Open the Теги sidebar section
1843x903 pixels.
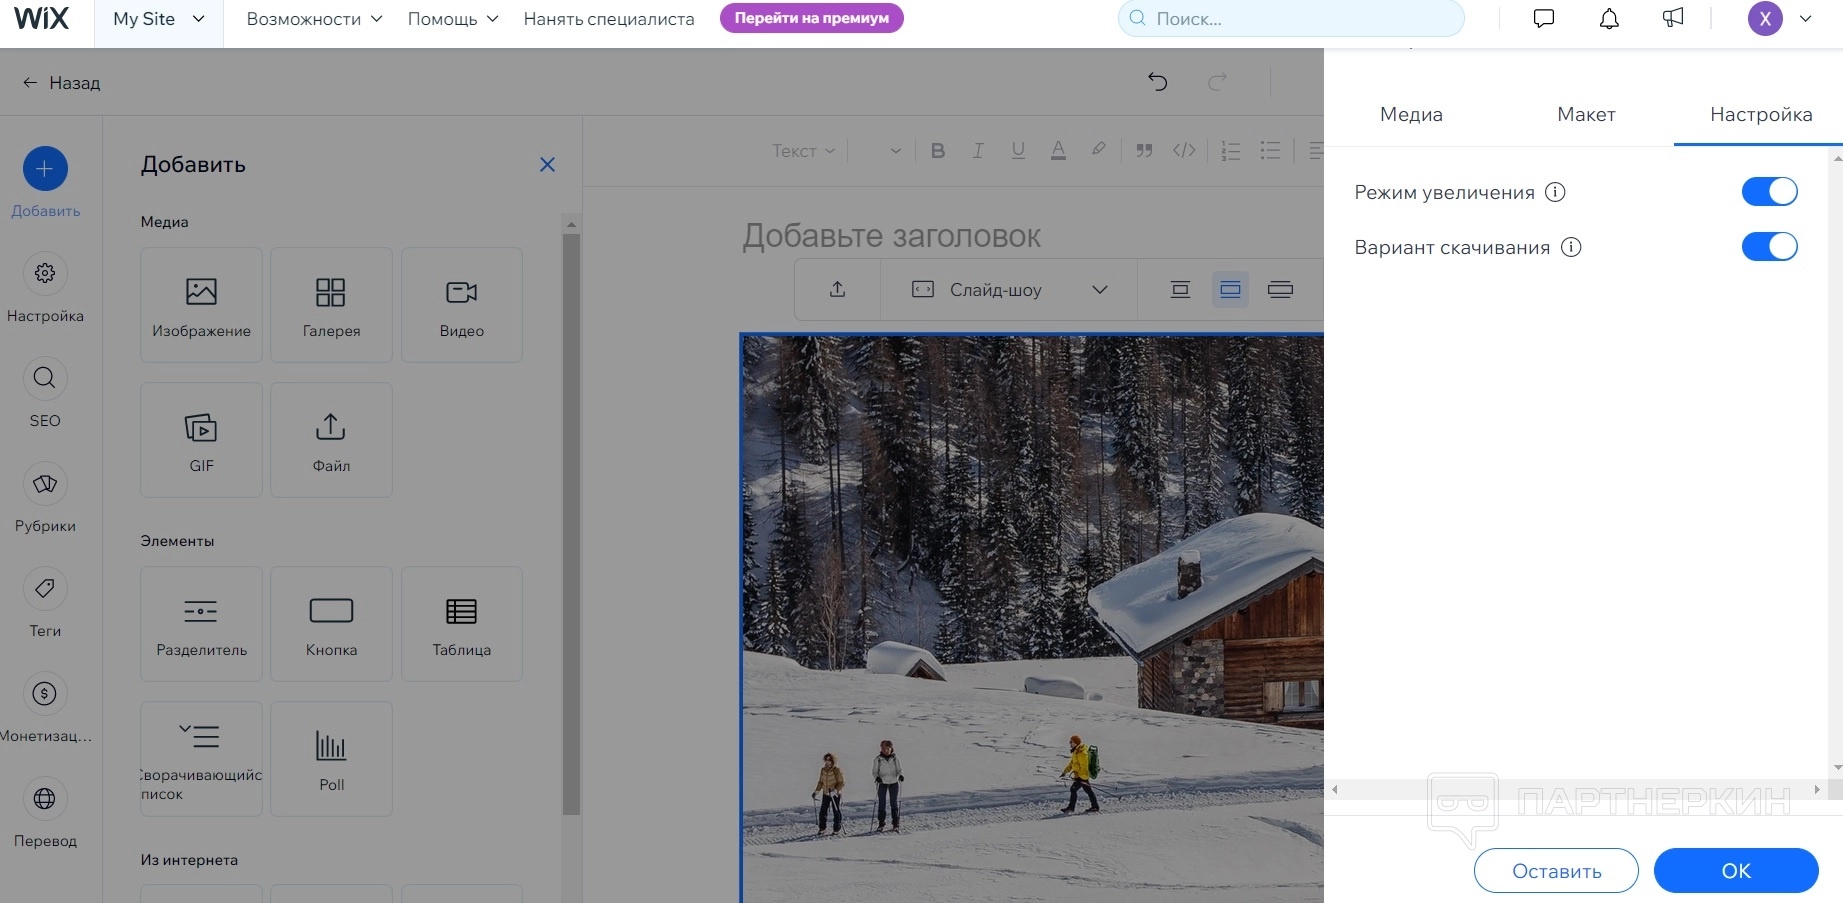click(x=45, y=603)
